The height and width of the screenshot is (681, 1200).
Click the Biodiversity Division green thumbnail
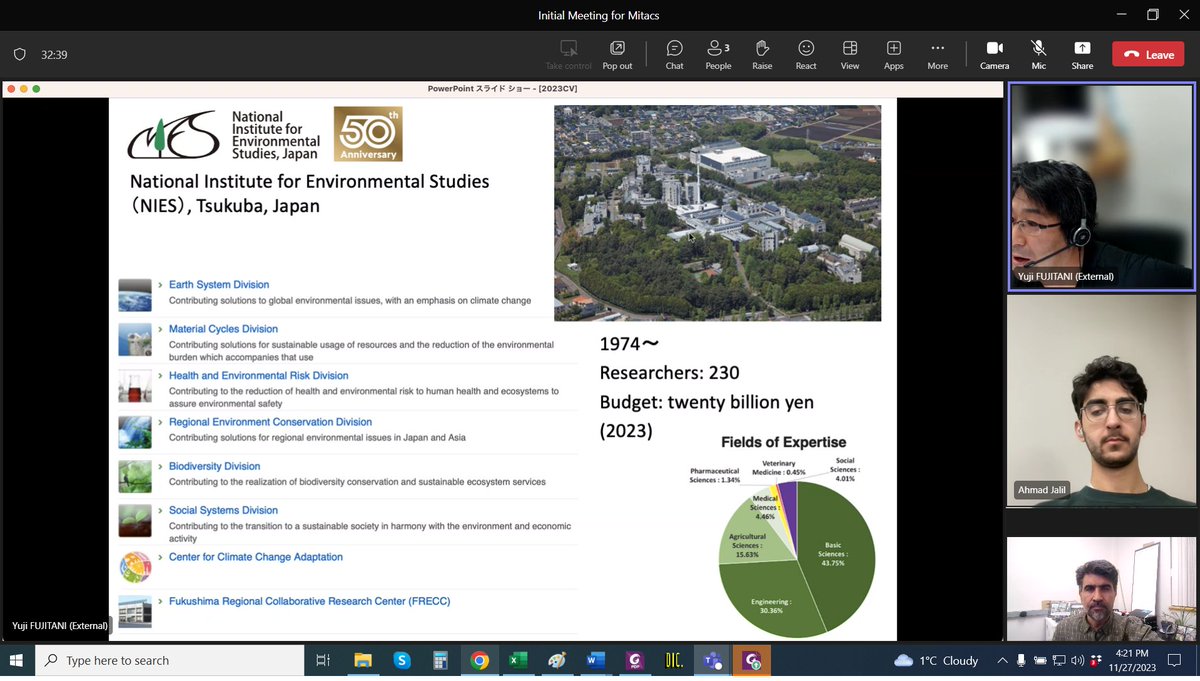click(135, 477)
